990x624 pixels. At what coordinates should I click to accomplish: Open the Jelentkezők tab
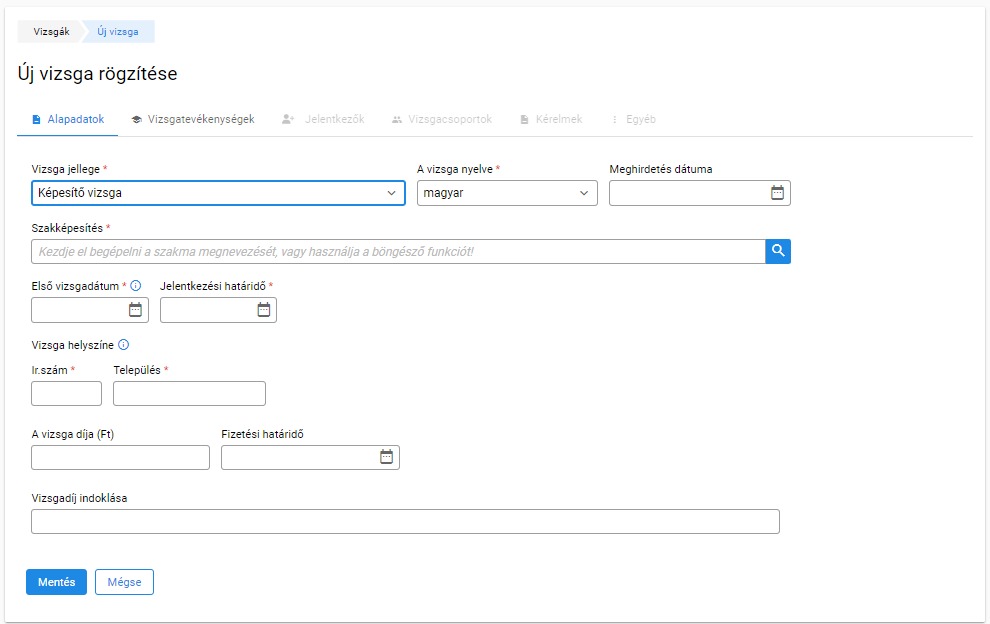click(323, 119)
